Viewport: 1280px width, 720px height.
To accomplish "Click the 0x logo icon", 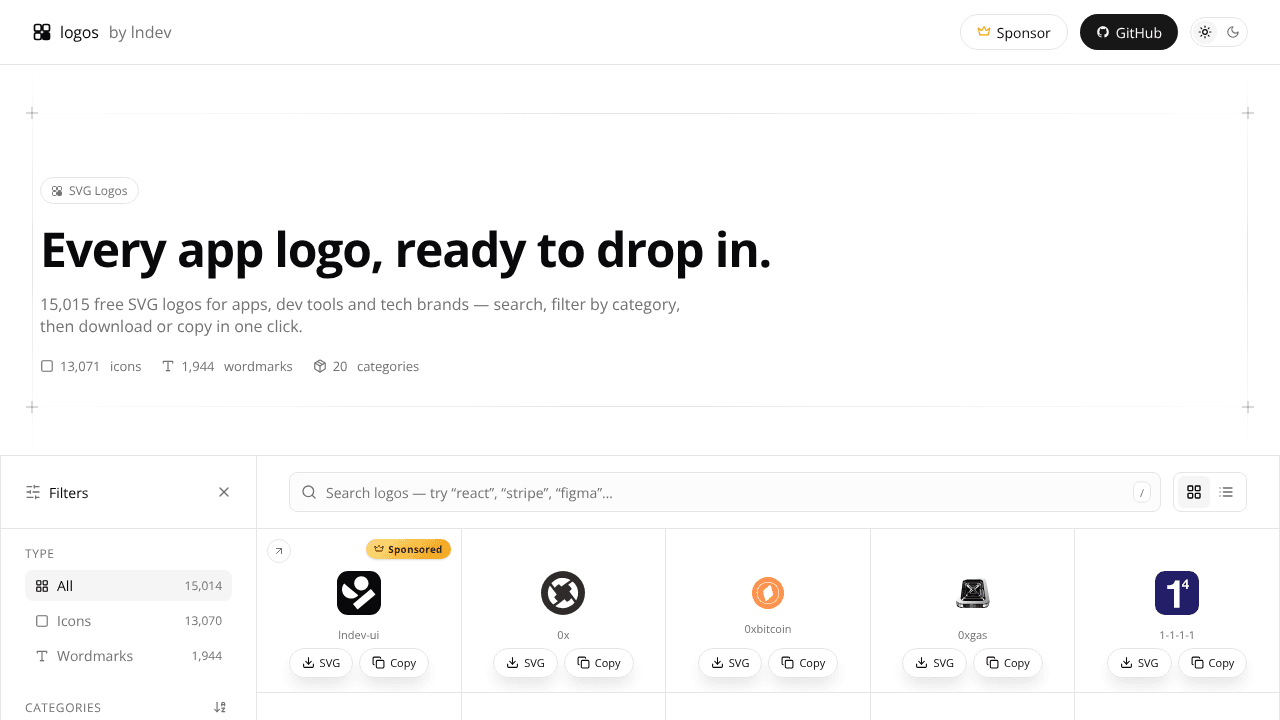I will pos(563,593).
